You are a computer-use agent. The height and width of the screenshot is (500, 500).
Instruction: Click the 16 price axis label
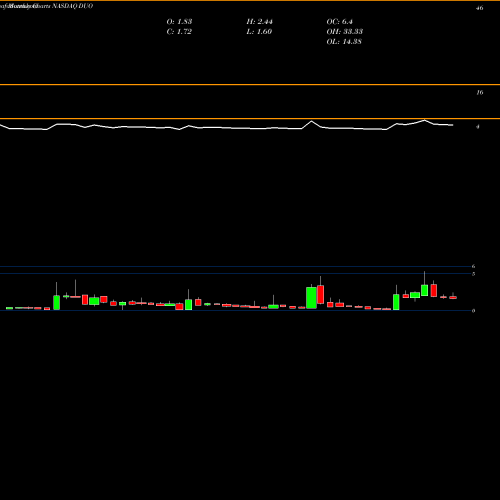tap(479, 93)
